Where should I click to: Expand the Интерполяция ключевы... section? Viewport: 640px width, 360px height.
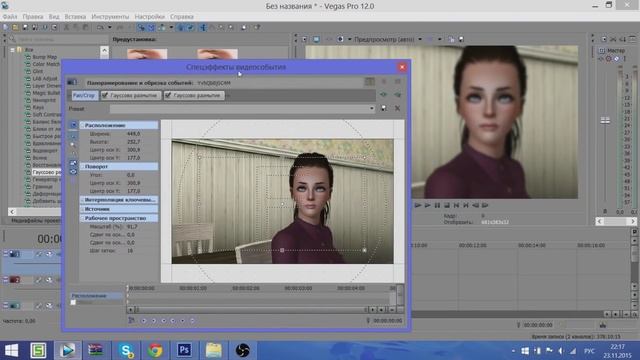click(82, 200)
